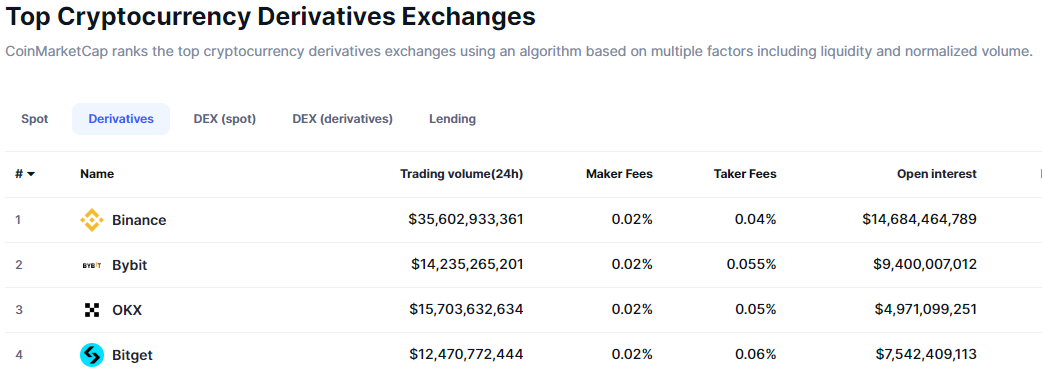Click Binance trading volume $35,602,933,361

(x=466, y=219)
